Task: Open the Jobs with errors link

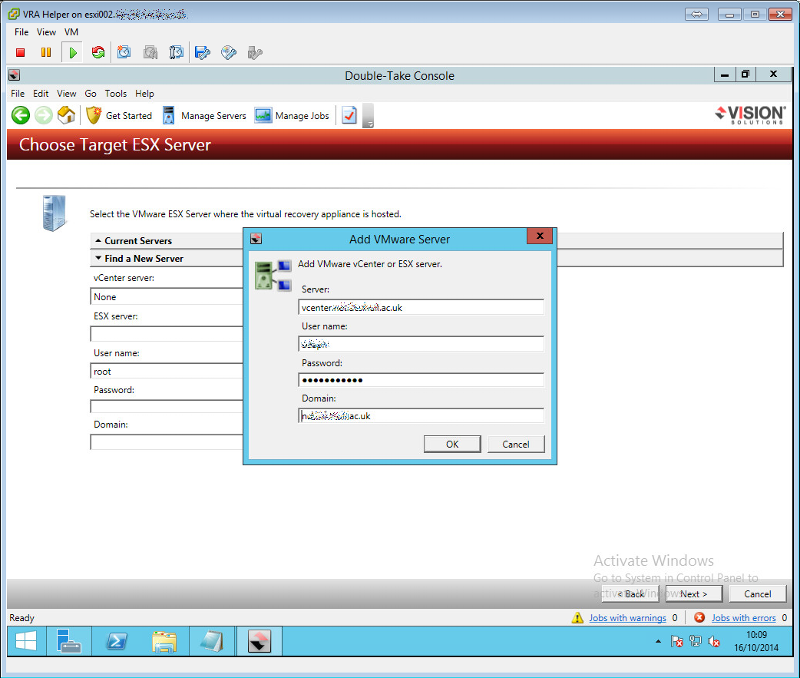Action: (743, 618)
